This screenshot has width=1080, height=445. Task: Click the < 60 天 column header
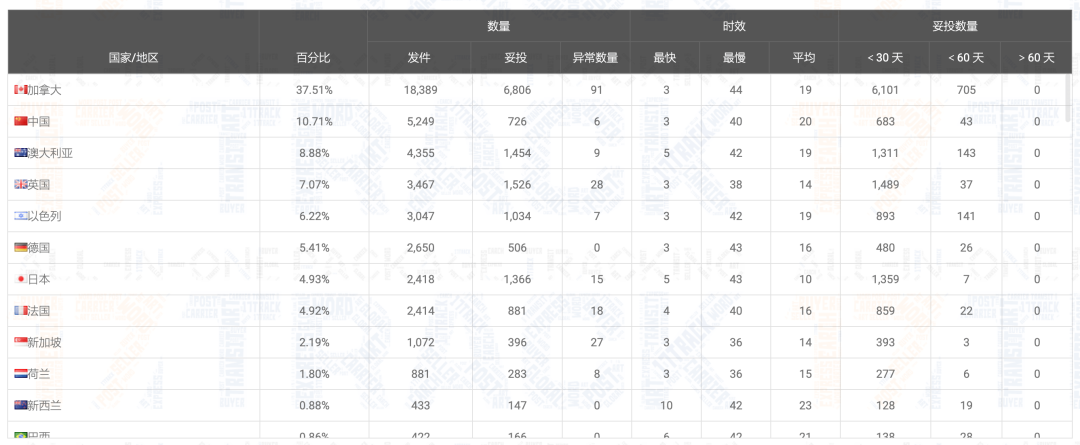click(966, 58)
